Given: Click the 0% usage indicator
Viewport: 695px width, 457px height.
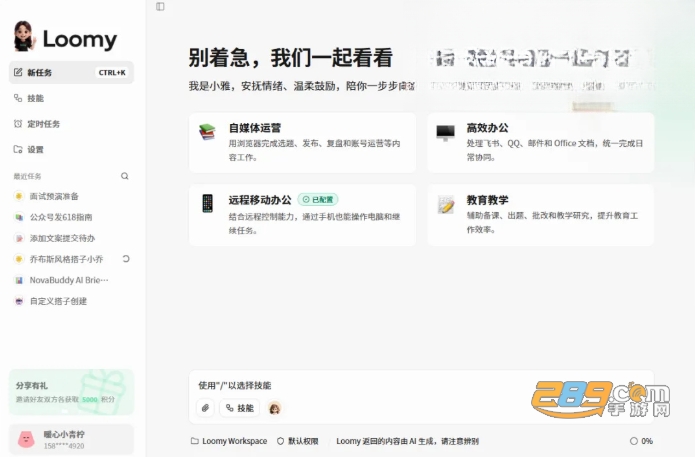Looking at the screenshot, I should [x=641, y=441].
